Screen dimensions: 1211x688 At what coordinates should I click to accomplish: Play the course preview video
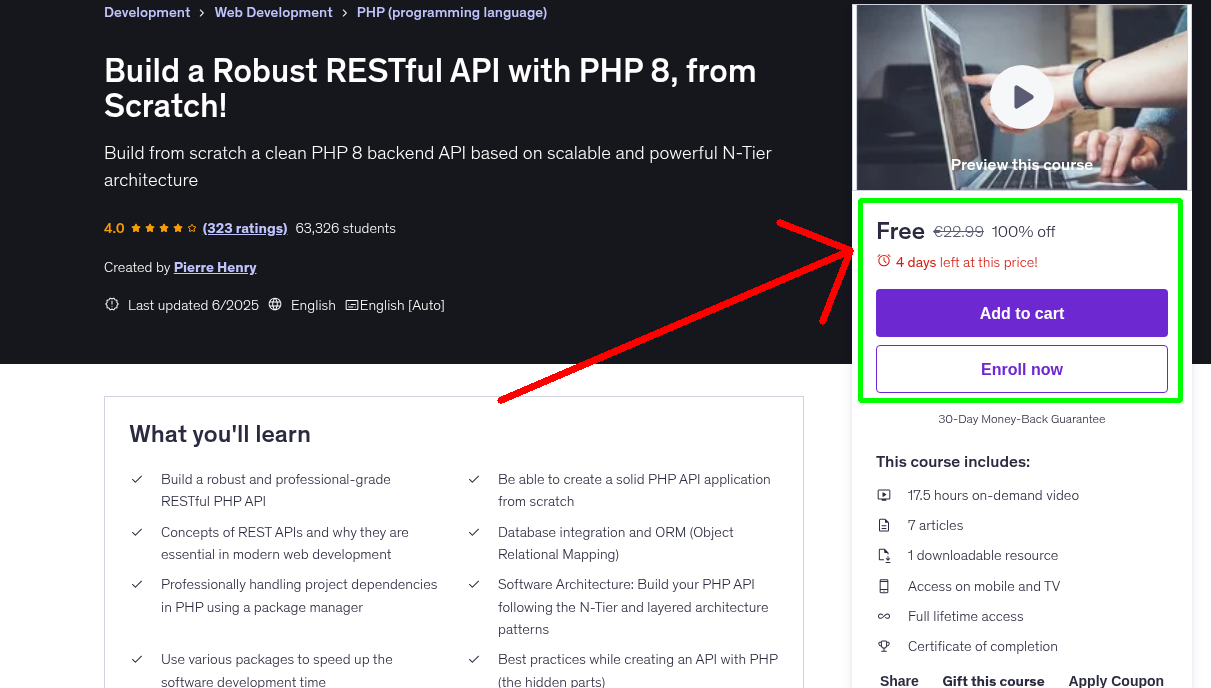click(1021, 96)
